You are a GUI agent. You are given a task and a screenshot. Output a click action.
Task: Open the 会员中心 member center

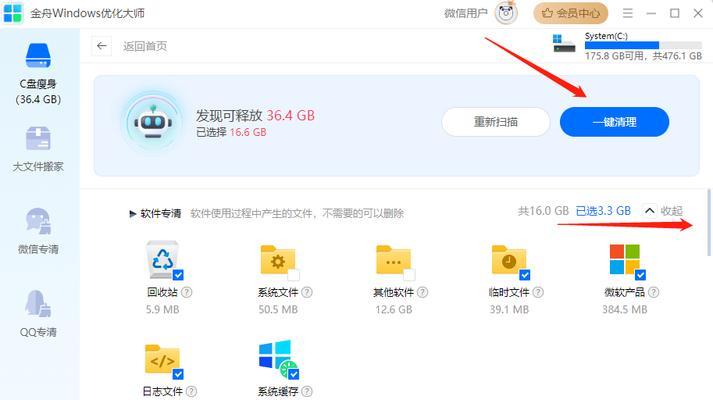571,13
